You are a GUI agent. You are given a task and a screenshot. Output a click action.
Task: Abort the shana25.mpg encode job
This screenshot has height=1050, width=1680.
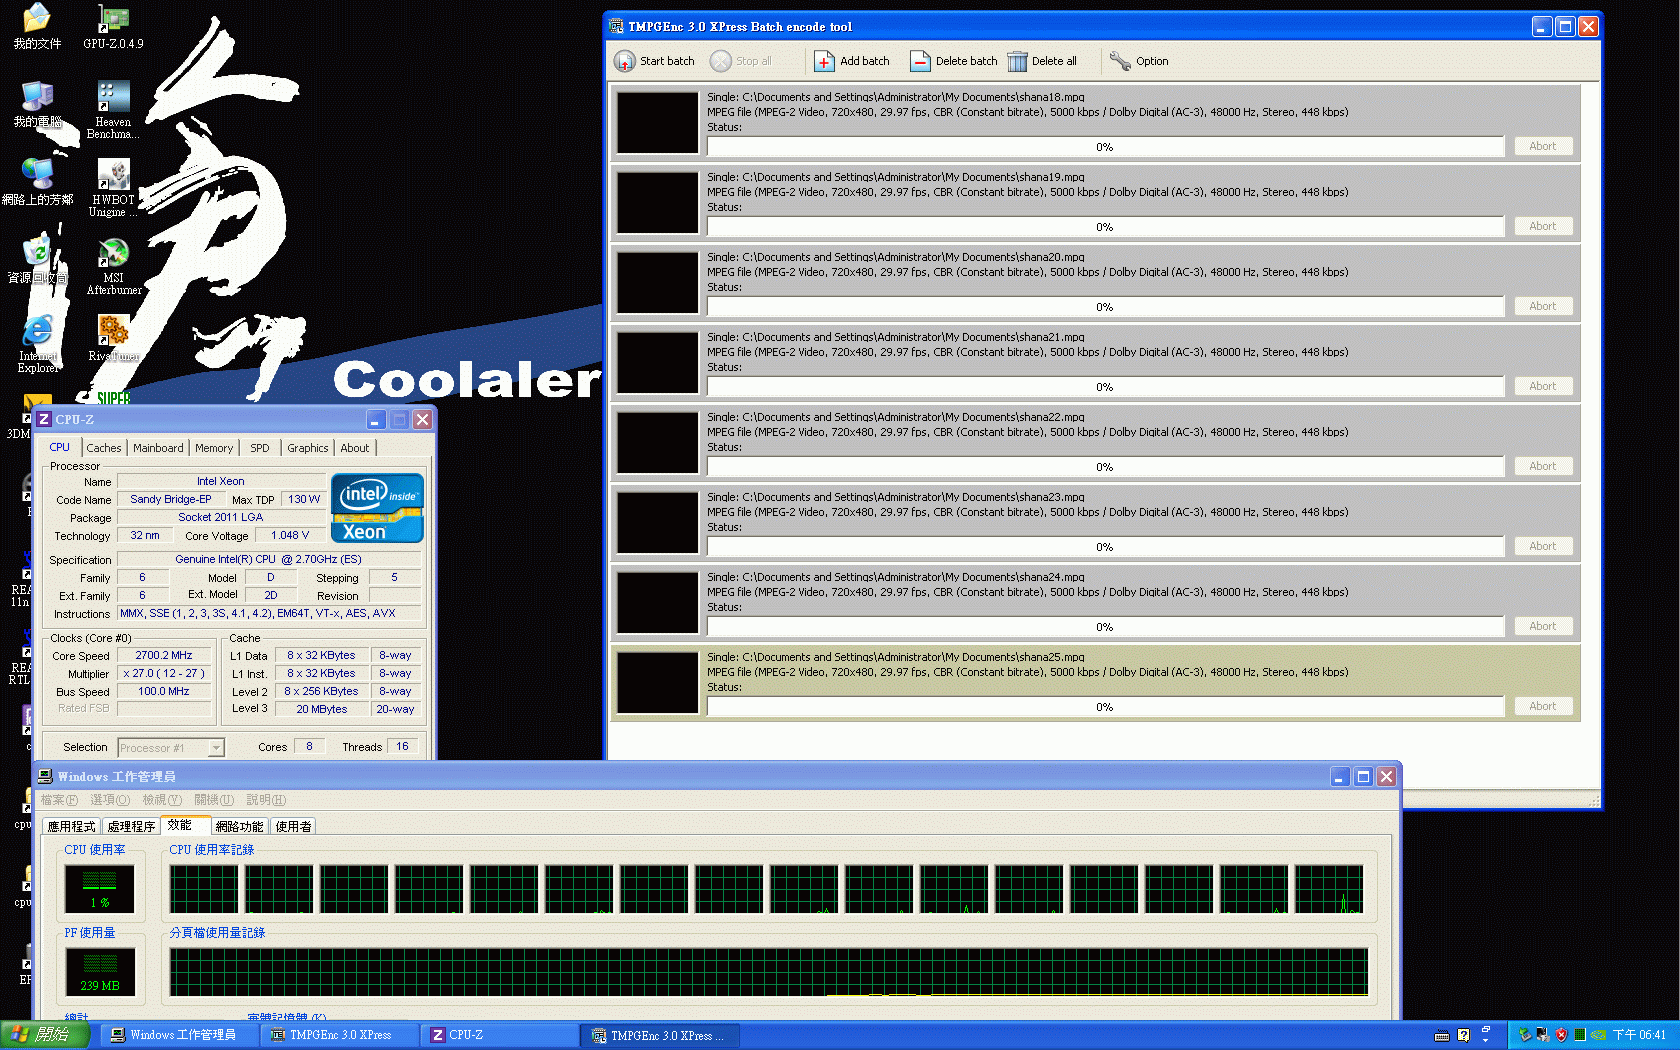tap(1542, 706)
